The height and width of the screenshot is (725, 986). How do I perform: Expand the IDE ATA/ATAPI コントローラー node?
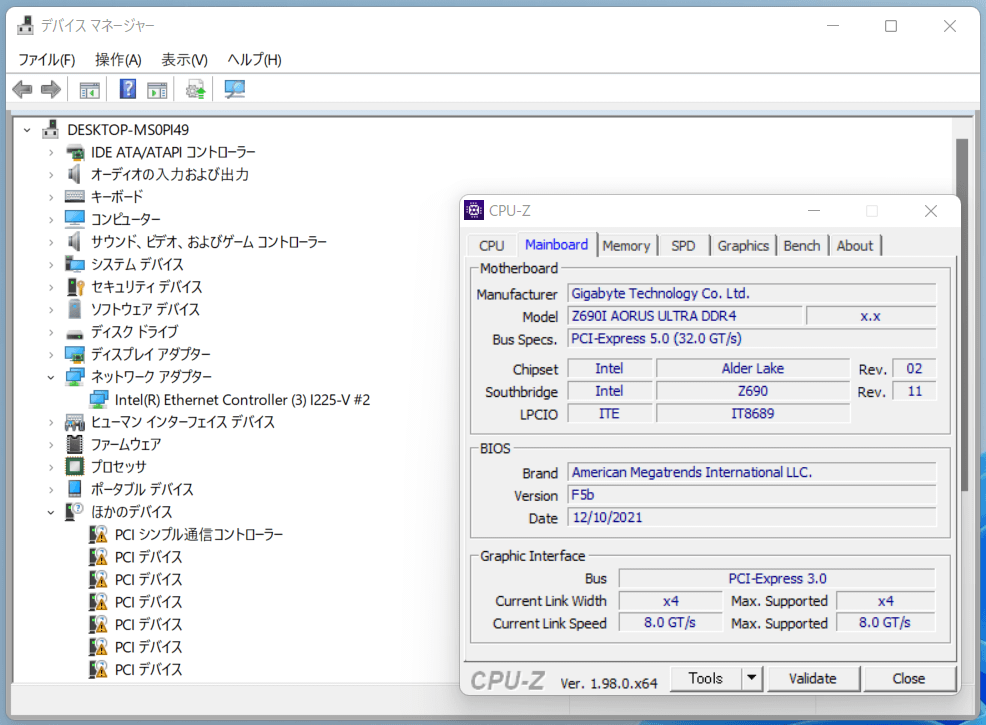[x=51, y=153]
